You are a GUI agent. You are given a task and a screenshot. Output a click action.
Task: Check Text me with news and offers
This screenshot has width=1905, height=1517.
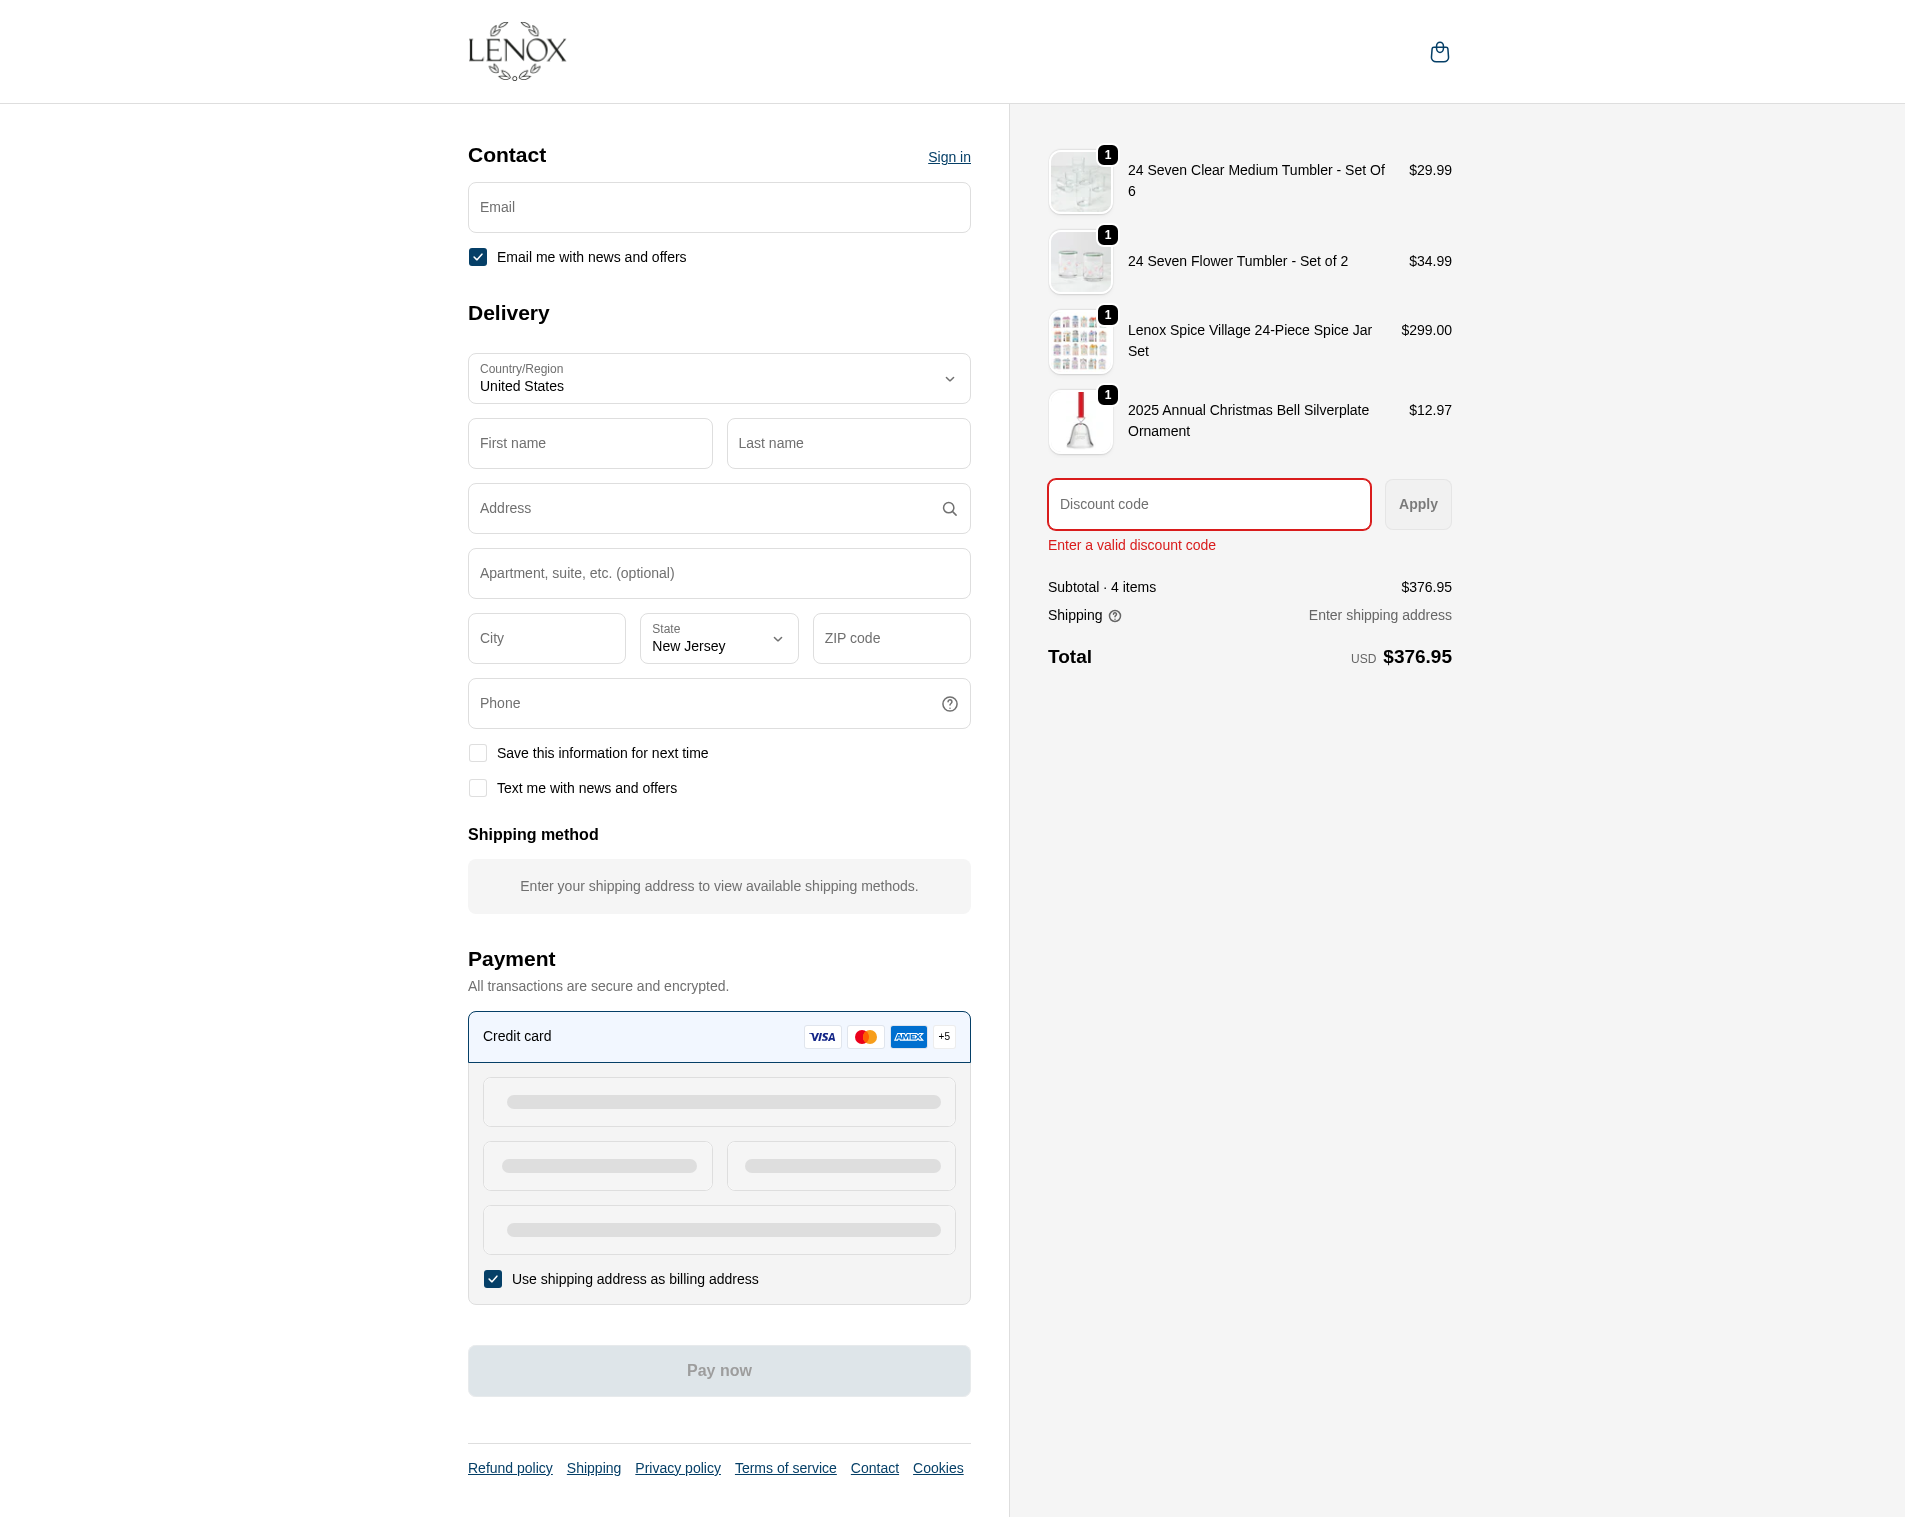coord(478,788)
